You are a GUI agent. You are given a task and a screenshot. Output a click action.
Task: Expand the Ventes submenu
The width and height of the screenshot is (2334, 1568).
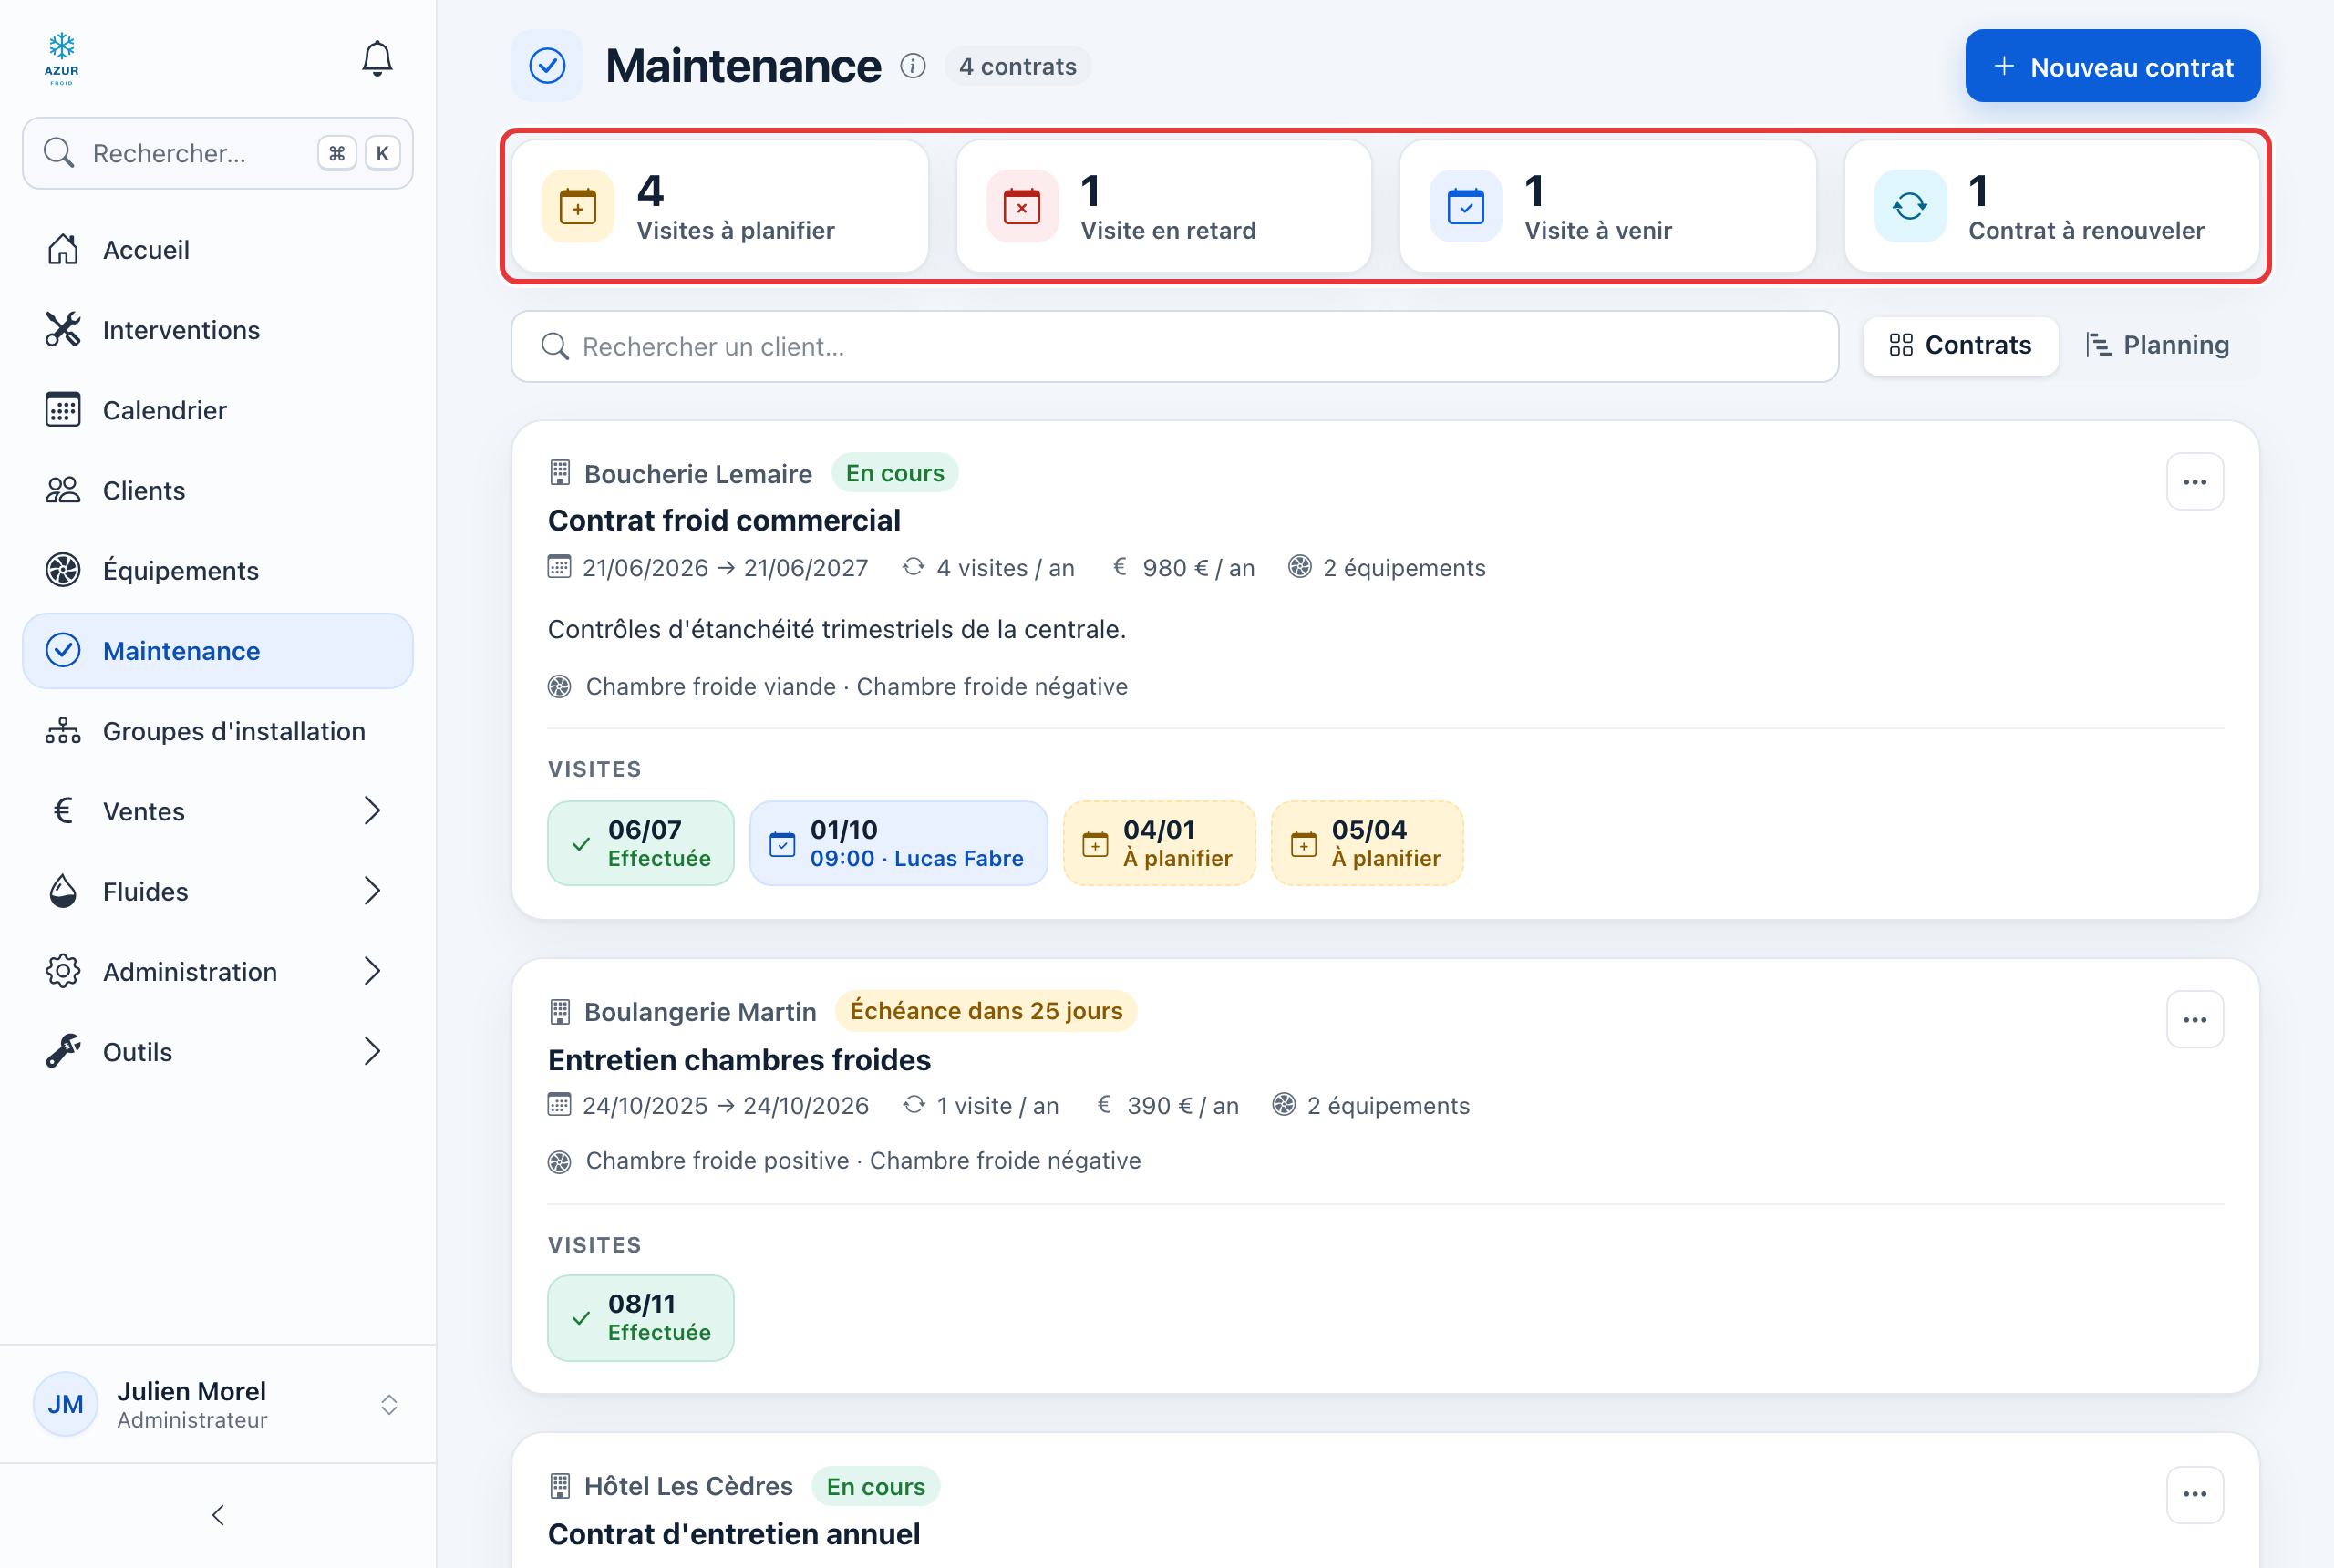point(218,811)
